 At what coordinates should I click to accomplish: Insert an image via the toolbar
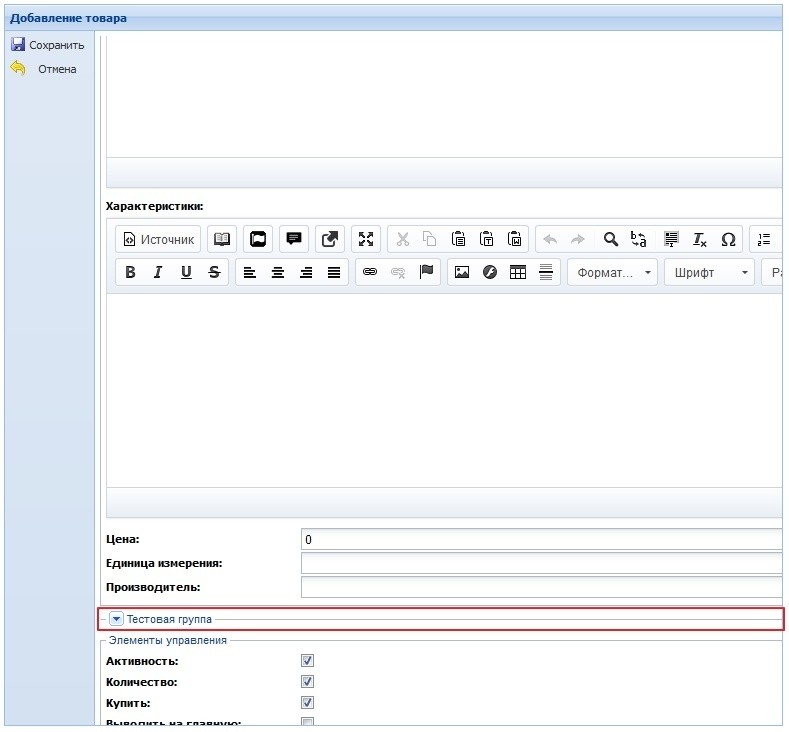(x=461, y=272)
